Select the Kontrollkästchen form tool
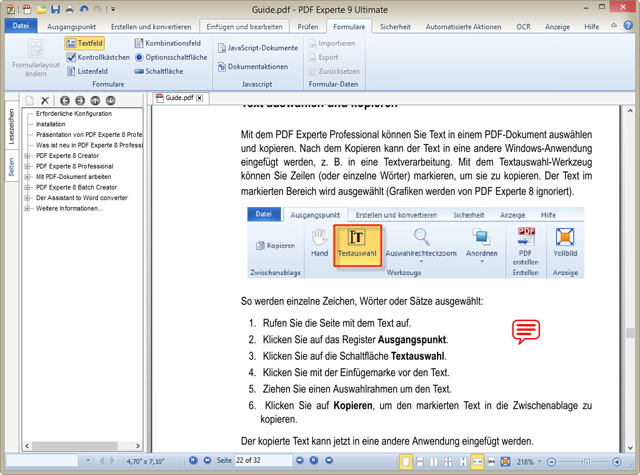640x475 pixels. point(98,57)
